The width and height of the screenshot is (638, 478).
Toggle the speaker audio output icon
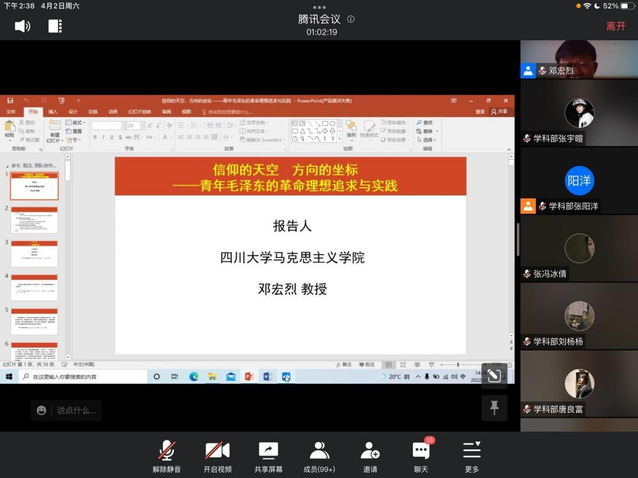coord(22,26)
